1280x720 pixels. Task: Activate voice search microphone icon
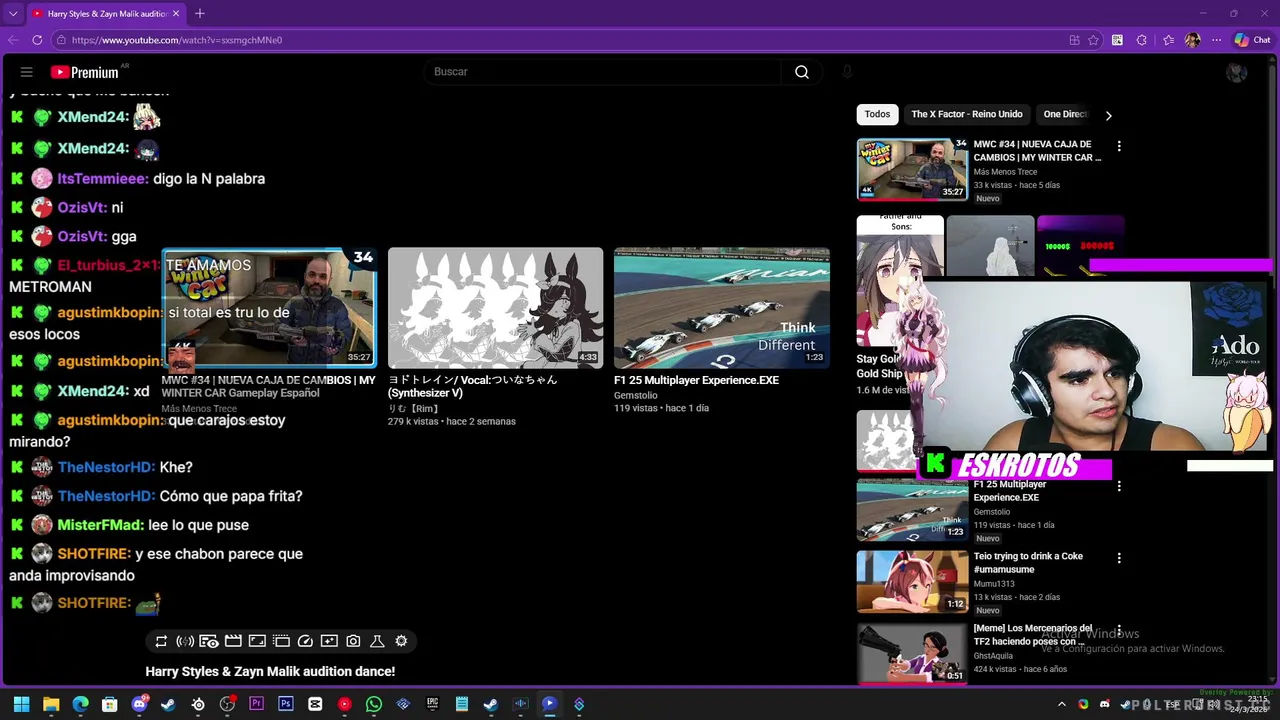847,72
